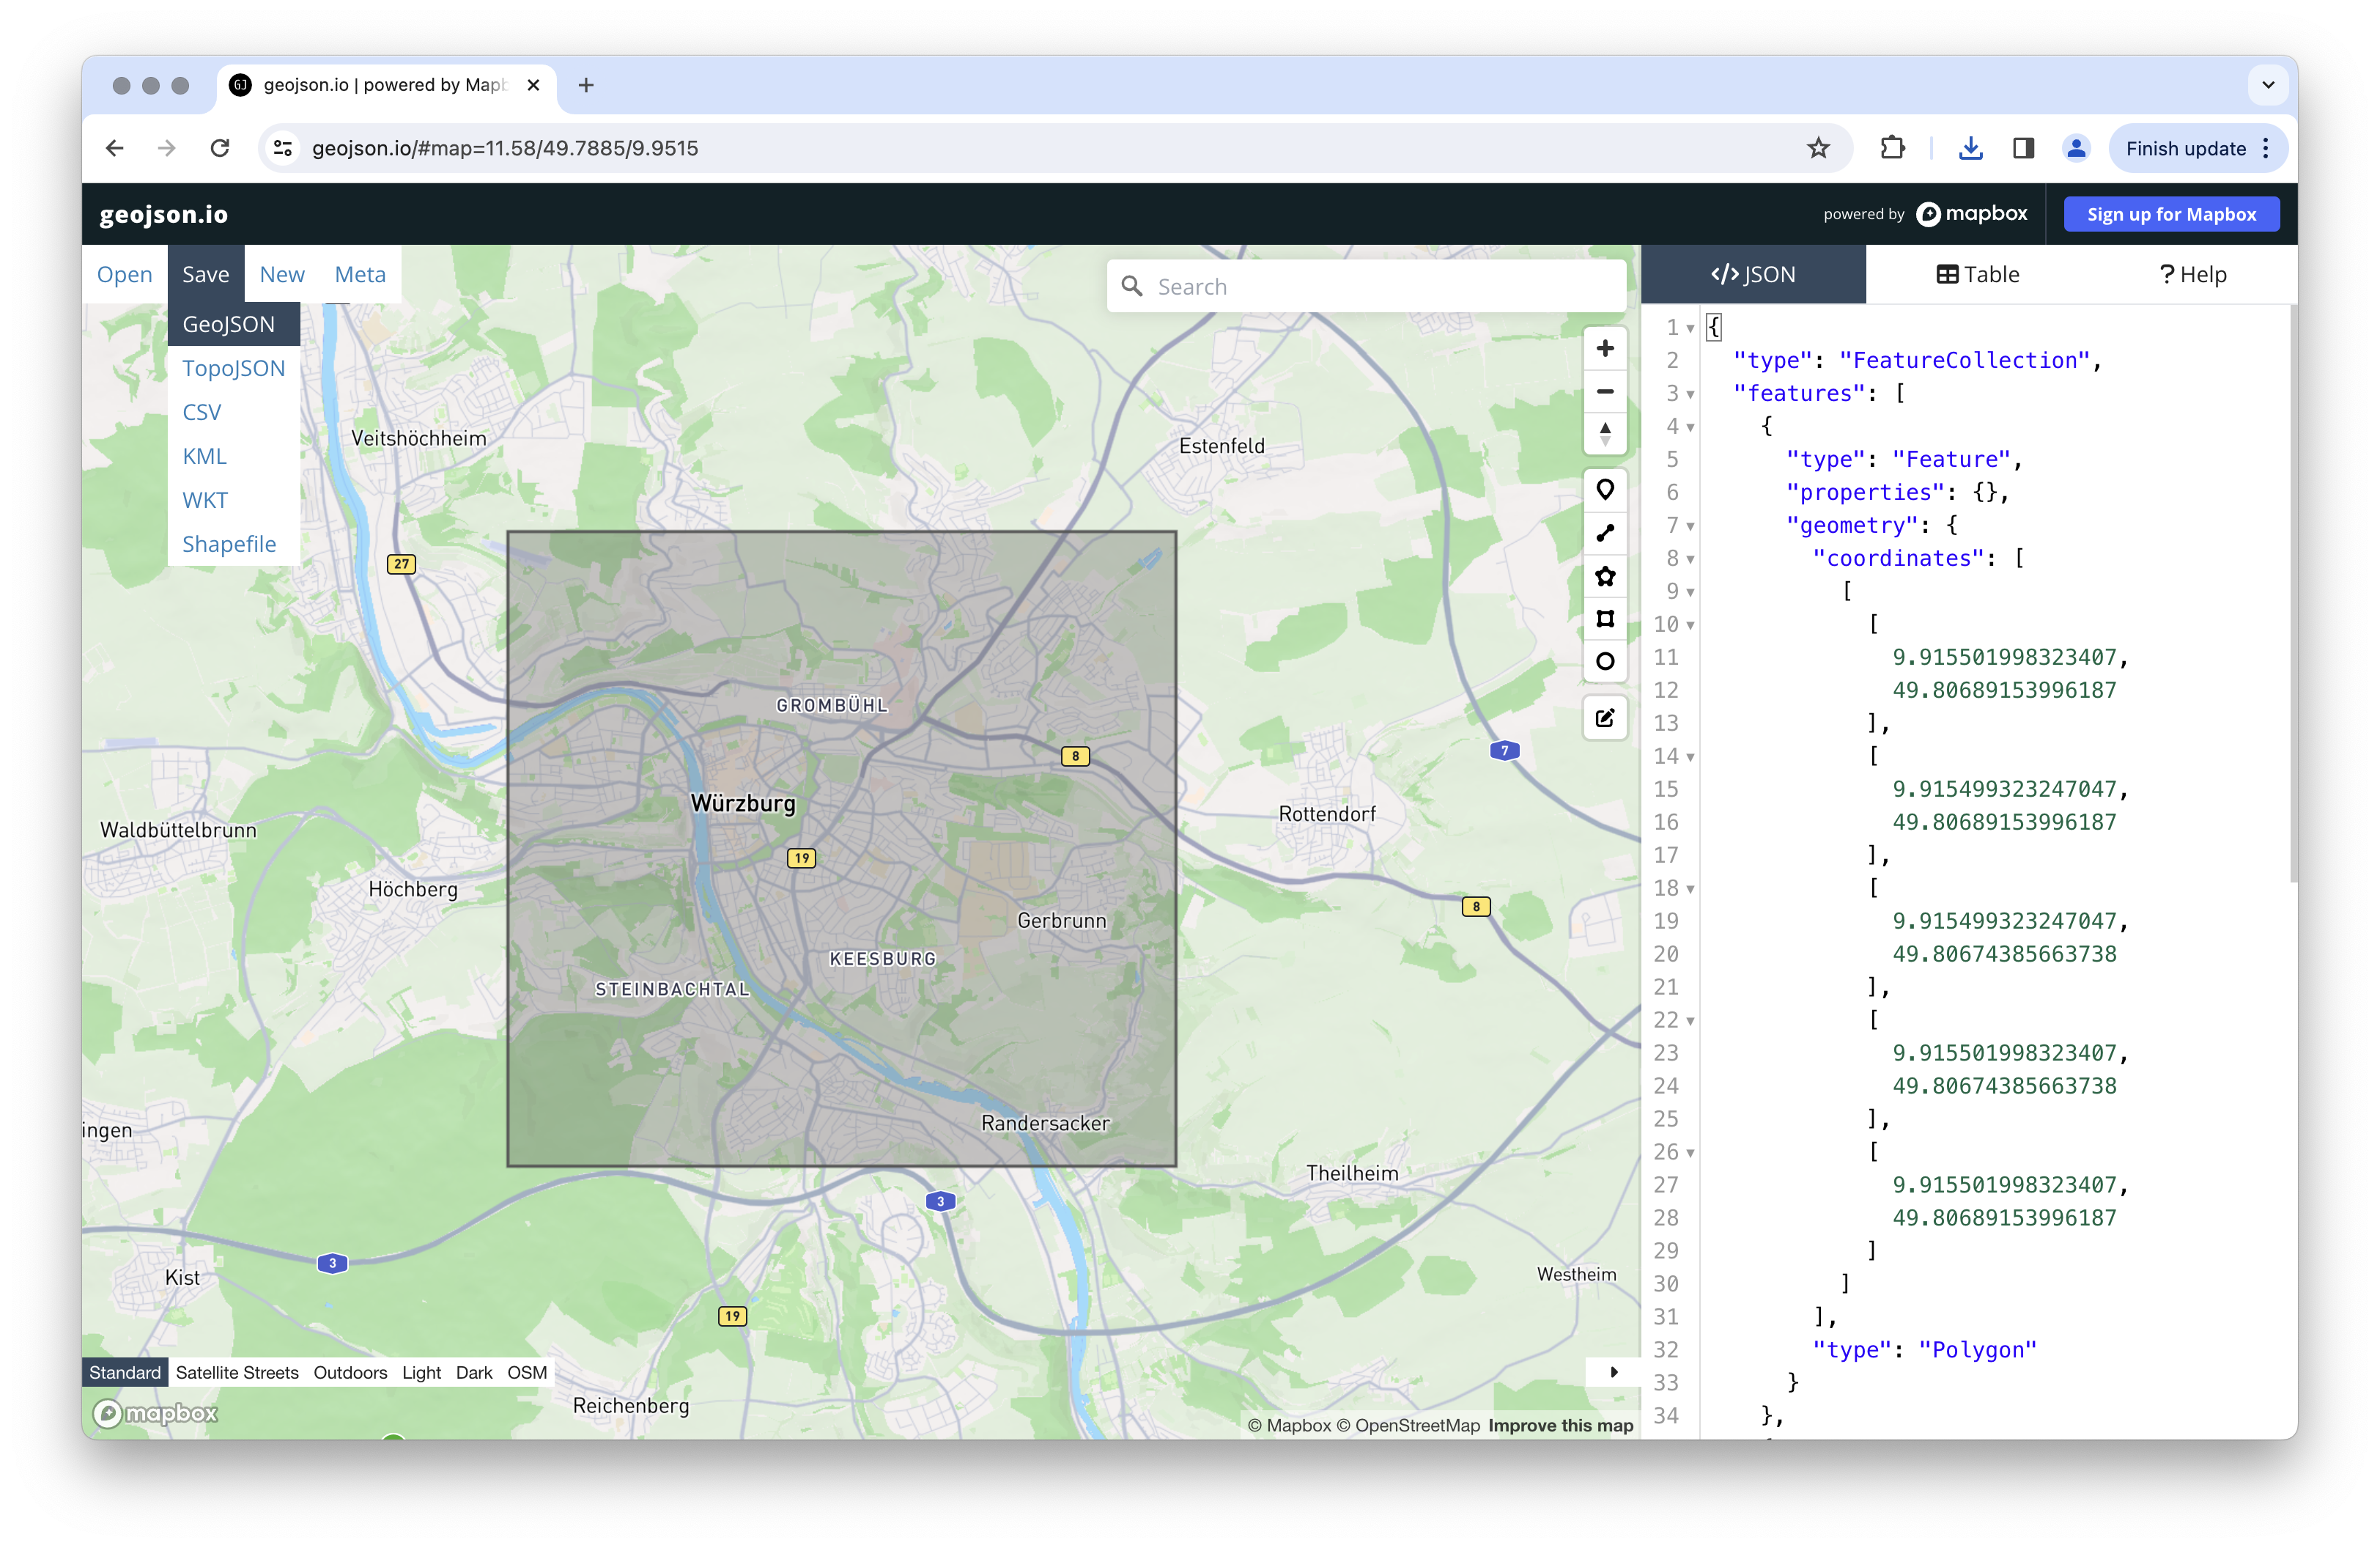Image resolution: width=2380 pixels, height=1548 pixels.
Task: Select the draw polygon tool
Action: pyautogui.click(x=1604, y=576)
